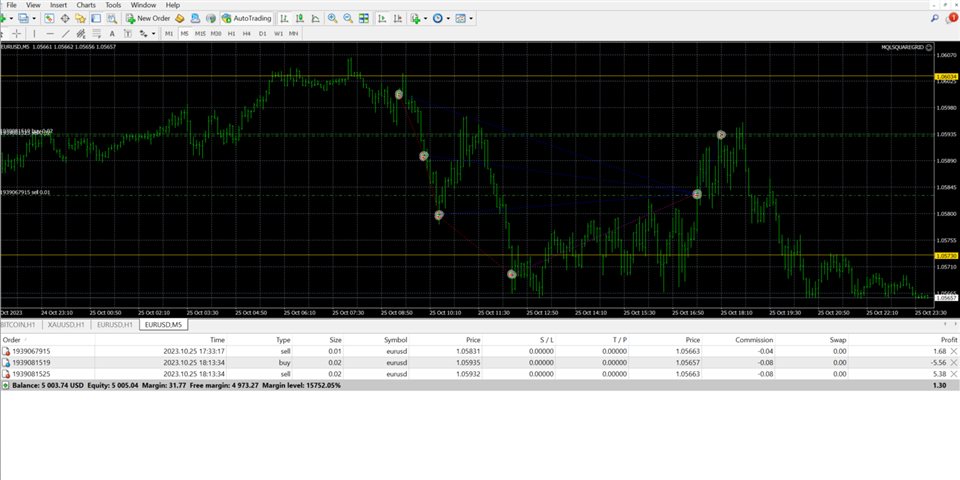Image resolution: width=960 pixels, height=480 pixels.
Task: Sort orders by Profit column header
Action: [x=949, y=340]
